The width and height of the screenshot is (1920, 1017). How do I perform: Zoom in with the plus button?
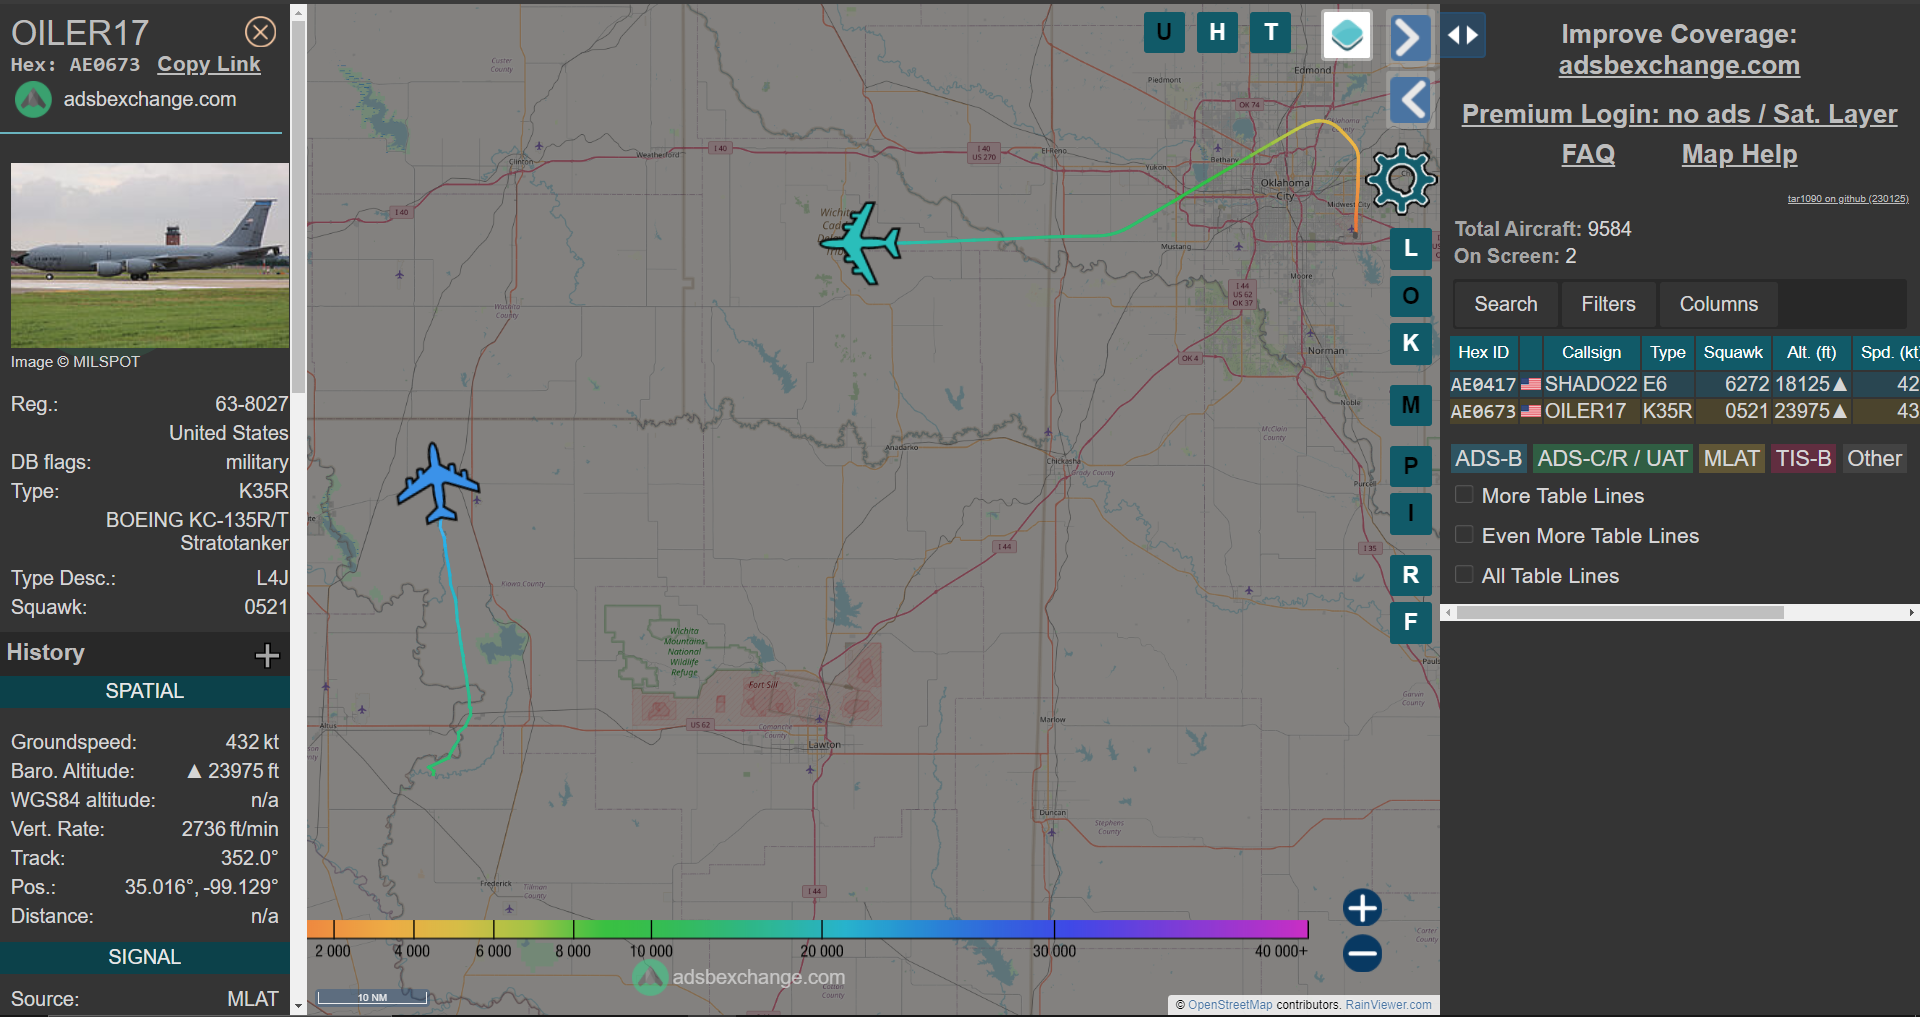[1362, 908]
